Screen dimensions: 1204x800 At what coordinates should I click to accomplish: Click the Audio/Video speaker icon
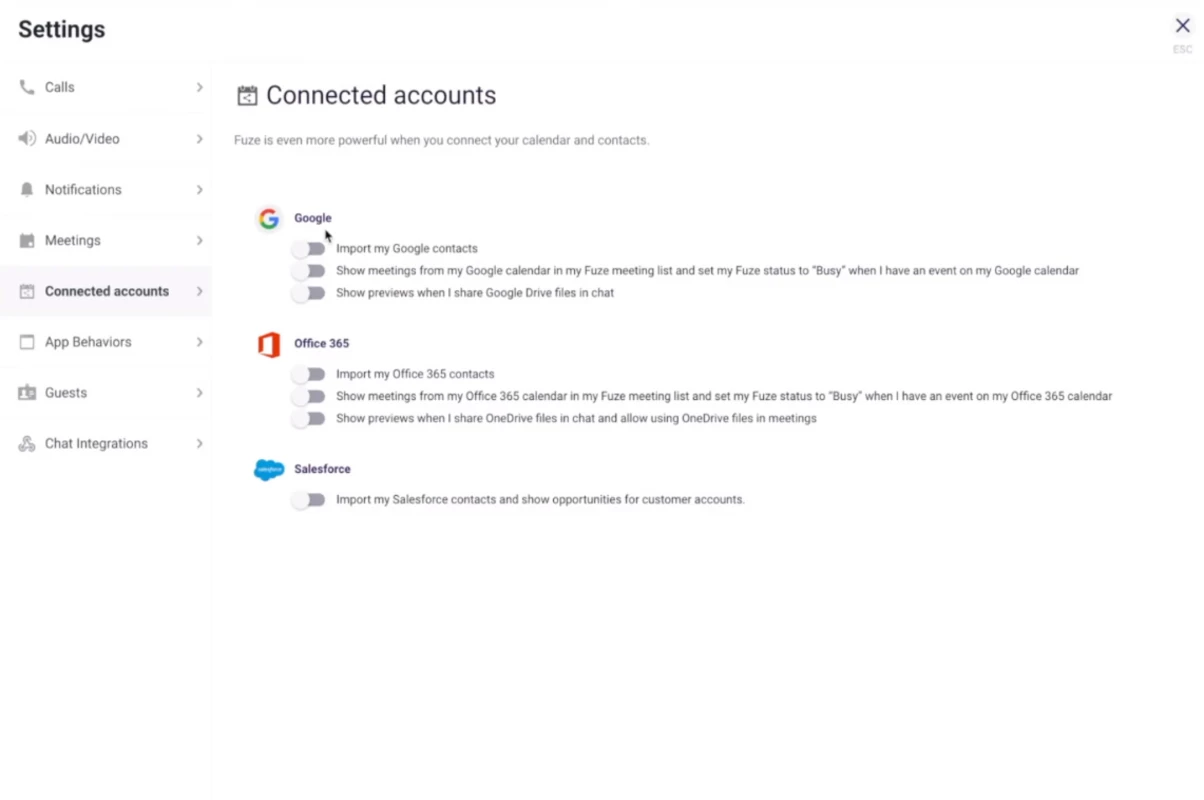27,138
